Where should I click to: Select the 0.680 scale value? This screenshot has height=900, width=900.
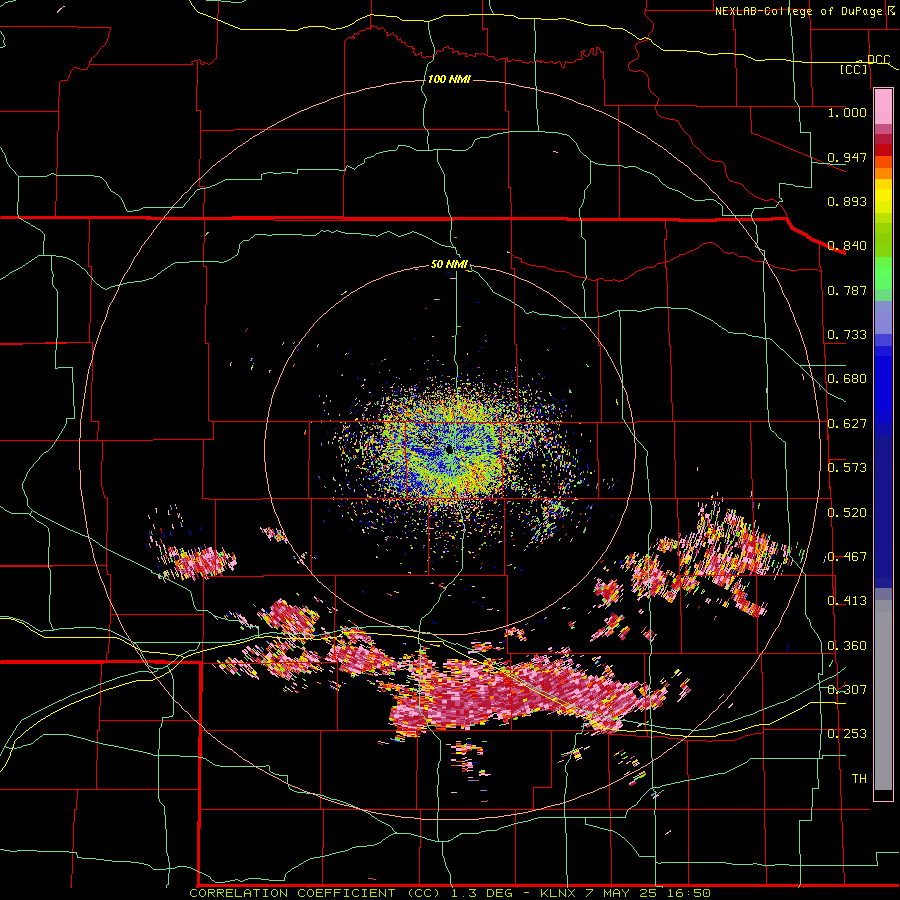847,379
